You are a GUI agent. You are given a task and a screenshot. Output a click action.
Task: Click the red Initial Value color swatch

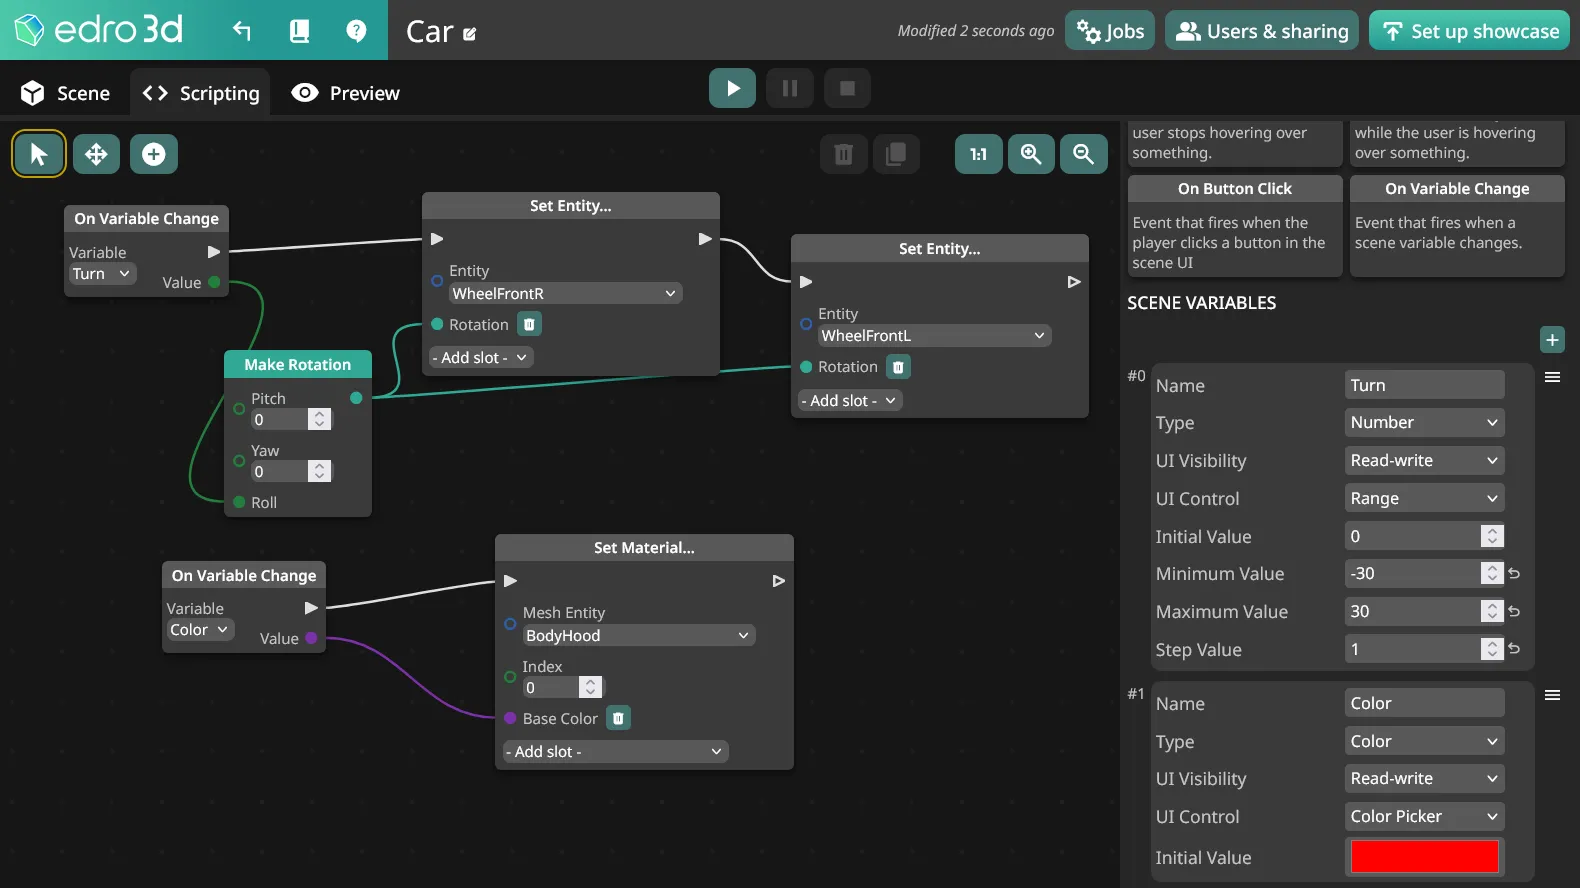1424,857
